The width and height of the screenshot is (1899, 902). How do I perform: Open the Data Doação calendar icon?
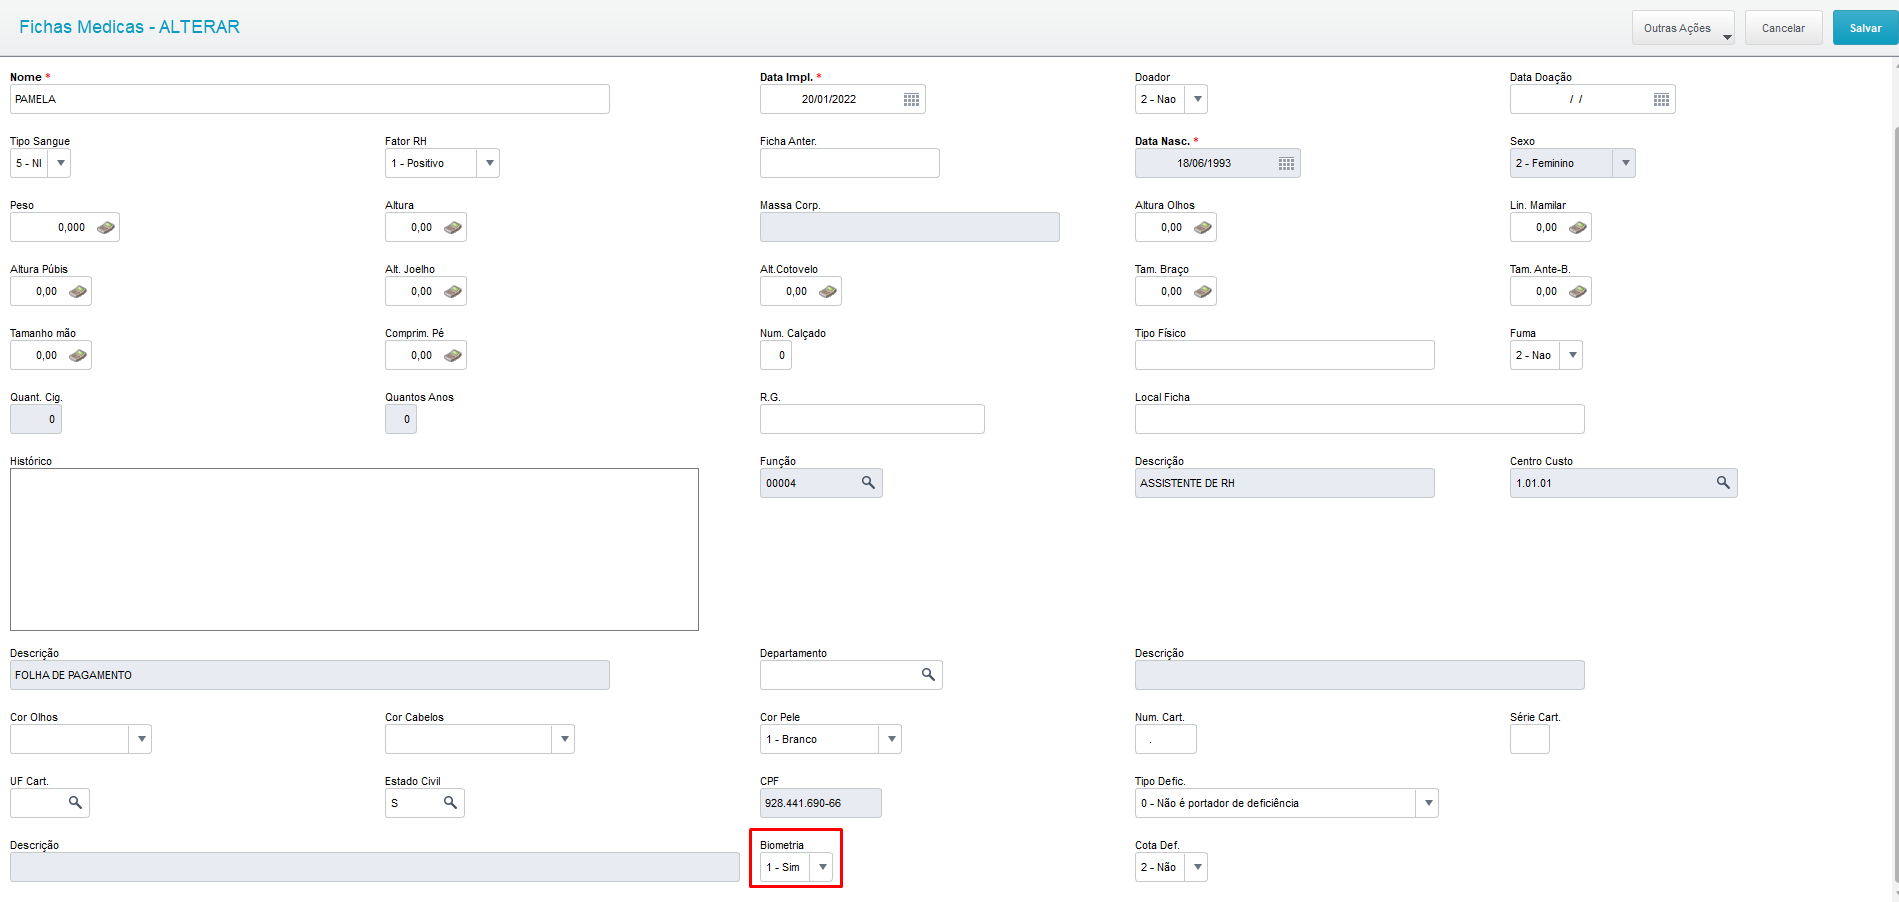pos(1661,98)
